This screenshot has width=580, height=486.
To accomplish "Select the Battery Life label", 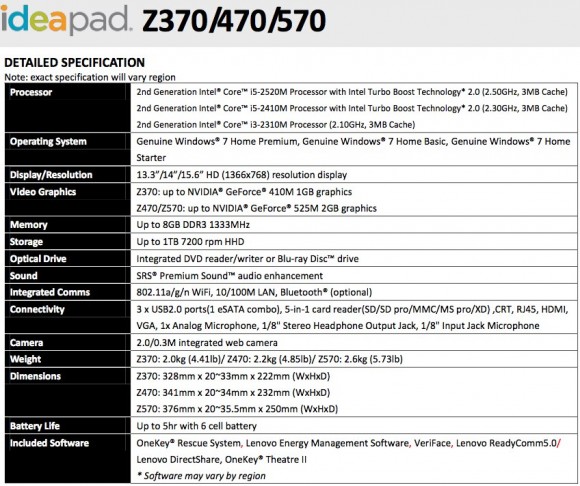I will point(35,426).
